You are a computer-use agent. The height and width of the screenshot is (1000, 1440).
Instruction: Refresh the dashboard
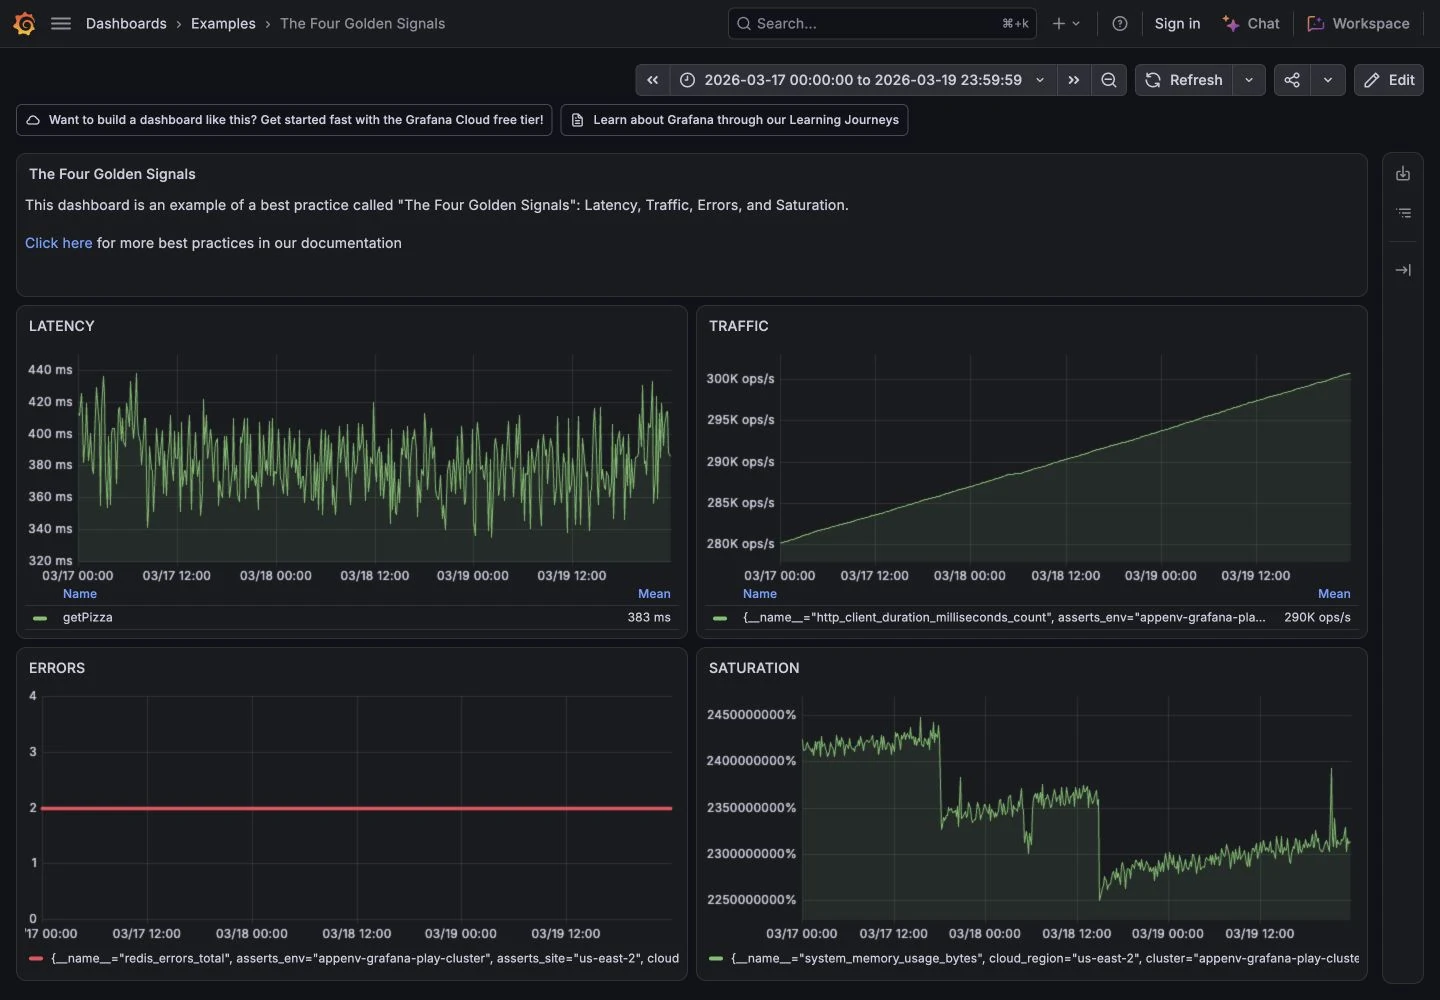click(x=1184, y=80)
